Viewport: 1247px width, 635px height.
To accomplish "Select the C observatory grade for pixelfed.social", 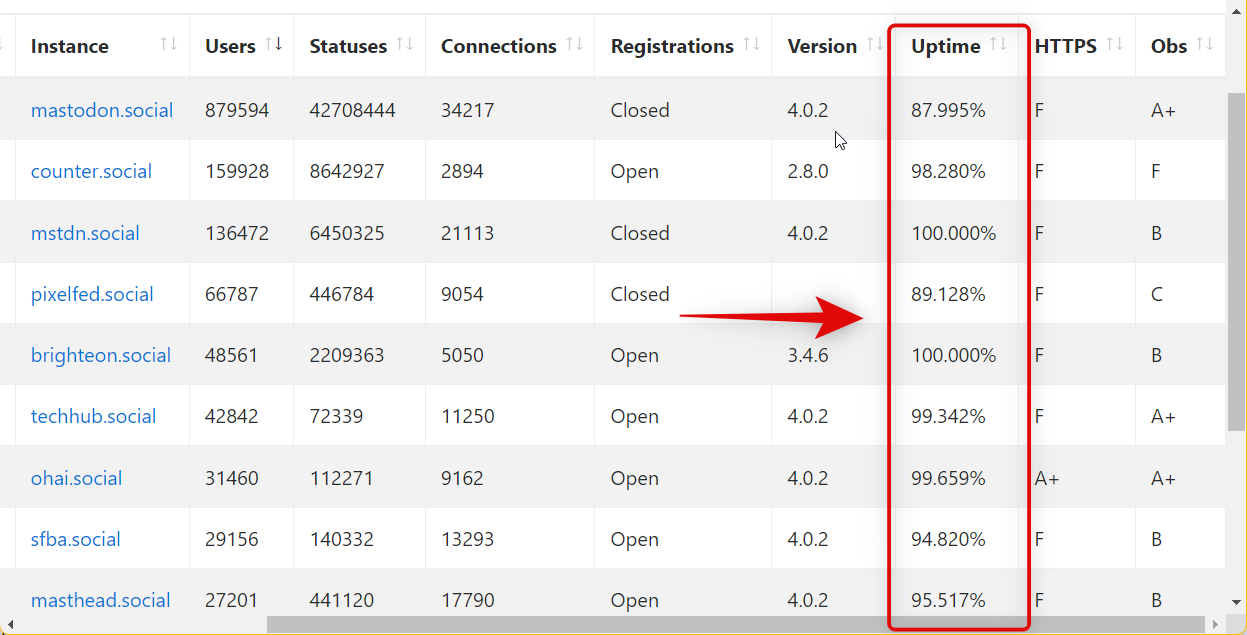I will point(1157,294).
